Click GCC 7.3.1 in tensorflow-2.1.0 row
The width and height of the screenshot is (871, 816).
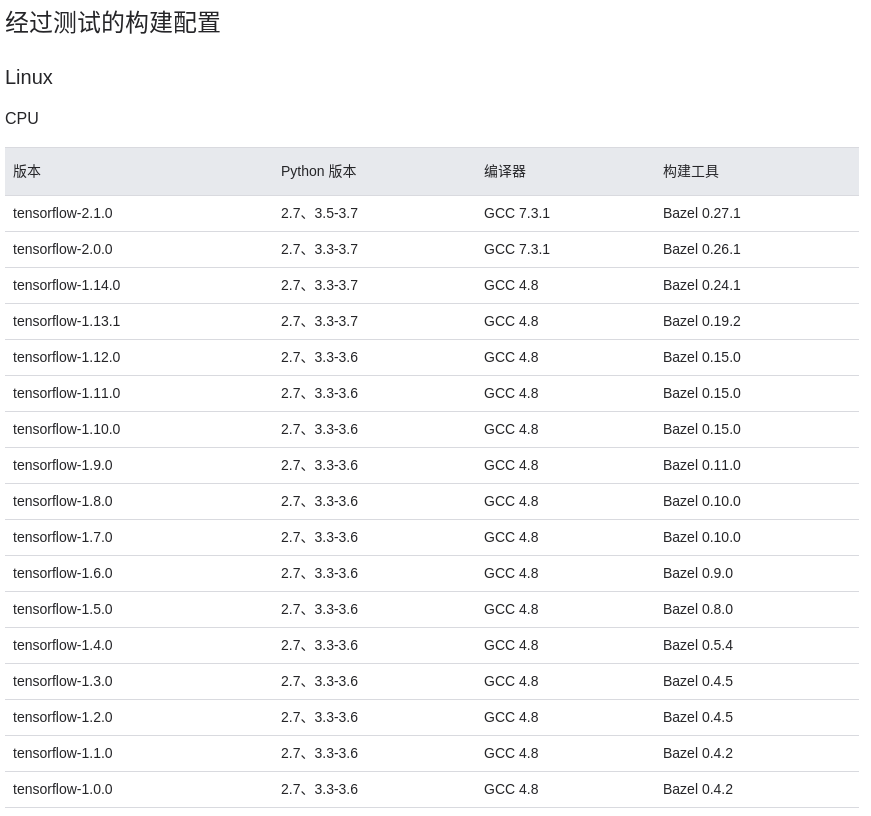(x=517, y=213)
